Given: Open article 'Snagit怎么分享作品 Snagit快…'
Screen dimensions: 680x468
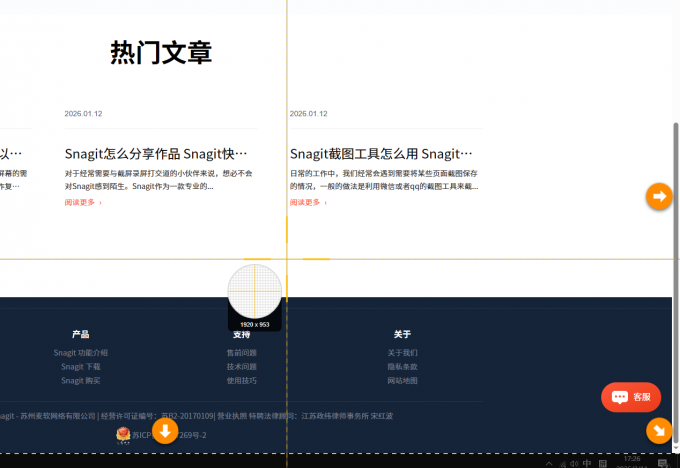Looking at the screenshot, I should pos(156,154).
